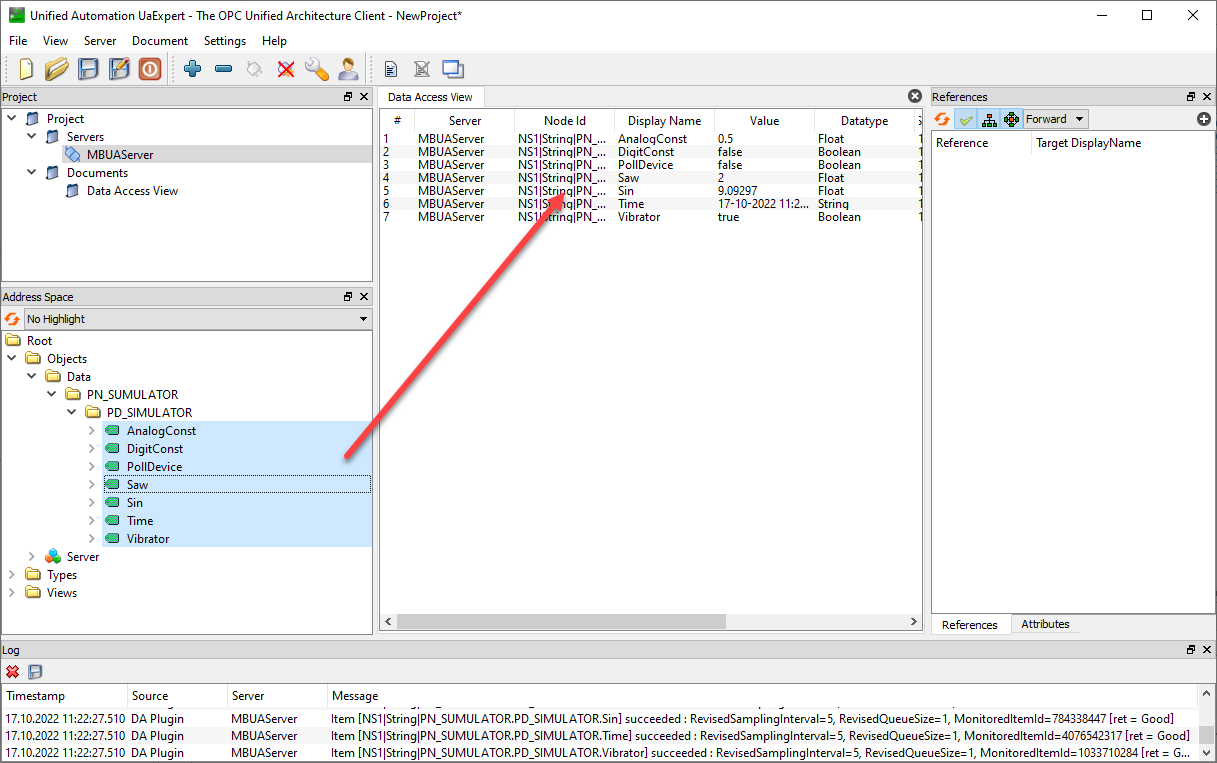This screenshot has height=763, width=1217.
Task: Disconnect server using red-X plug icon
Action: click(286, 69)
